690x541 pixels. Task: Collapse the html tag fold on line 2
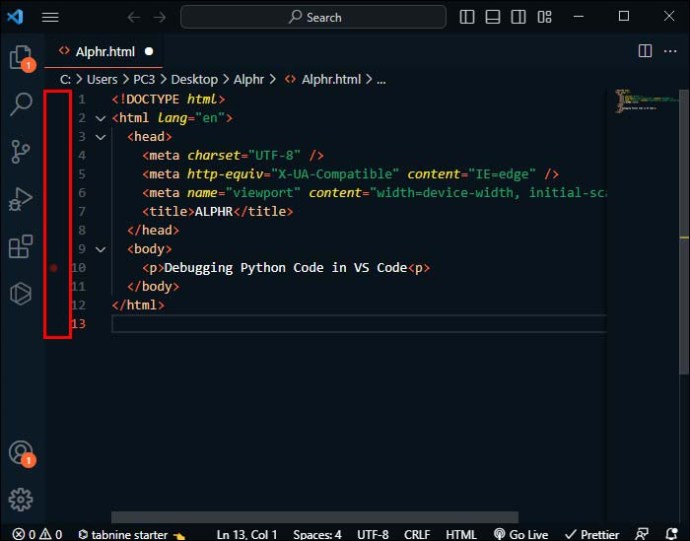click(101, 118)
